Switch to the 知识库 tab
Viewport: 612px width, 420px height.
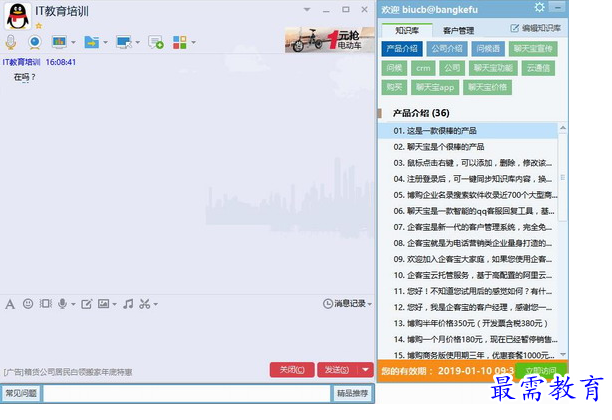[407, 30]
